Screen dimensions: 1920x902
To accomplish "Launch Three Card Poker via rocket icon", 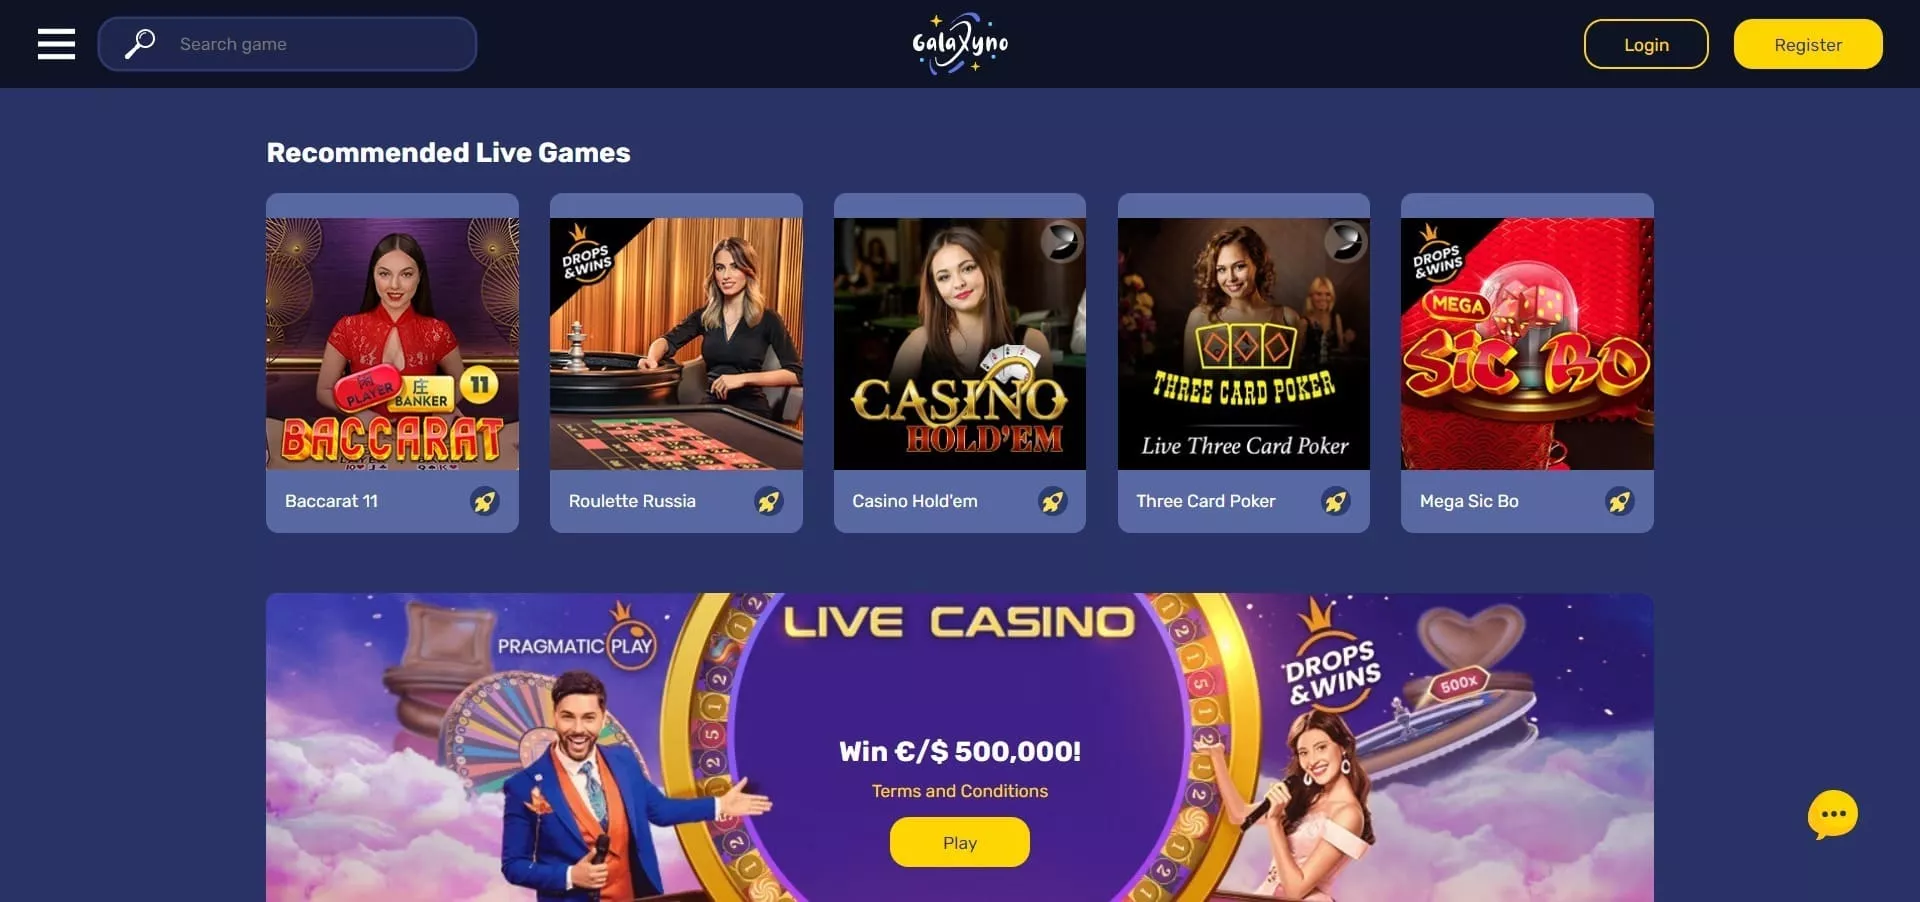I will [1336, 501].
